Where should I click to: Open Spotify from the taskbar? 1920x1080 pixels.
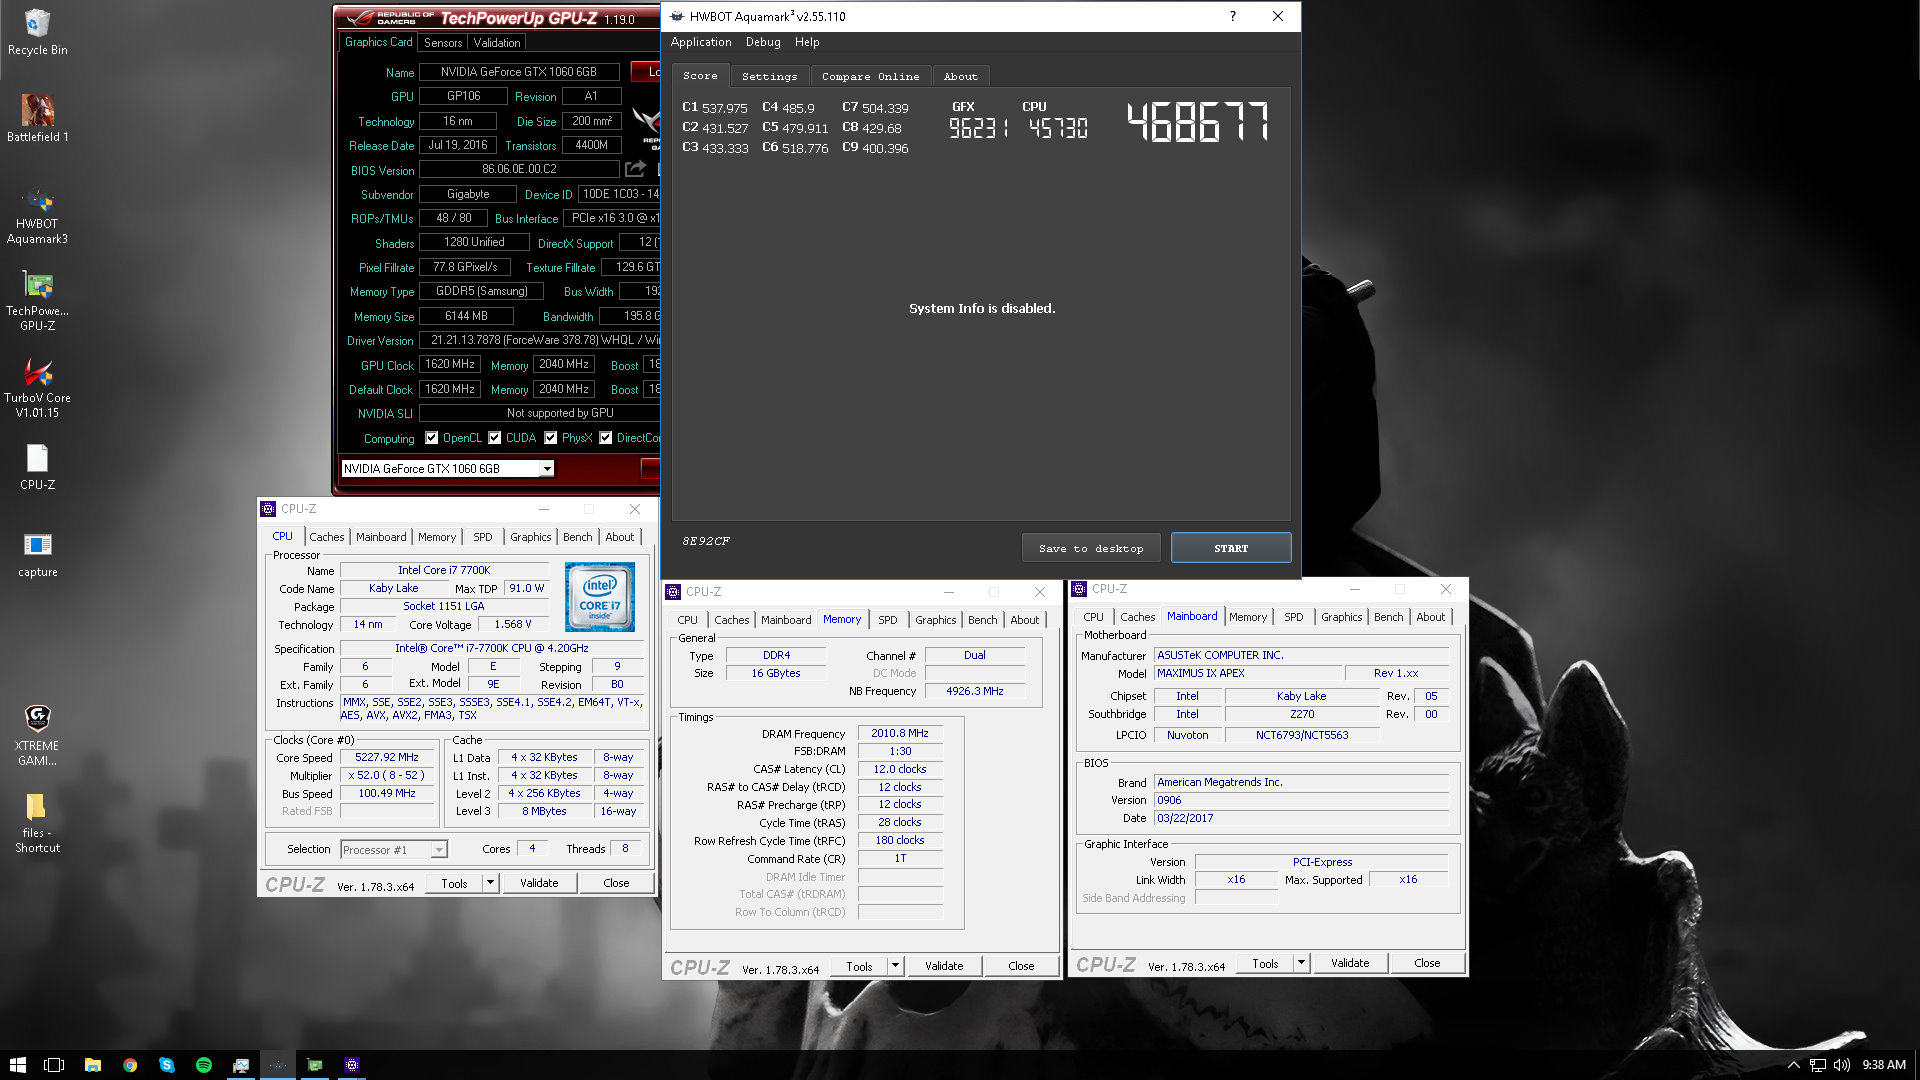204,1065
